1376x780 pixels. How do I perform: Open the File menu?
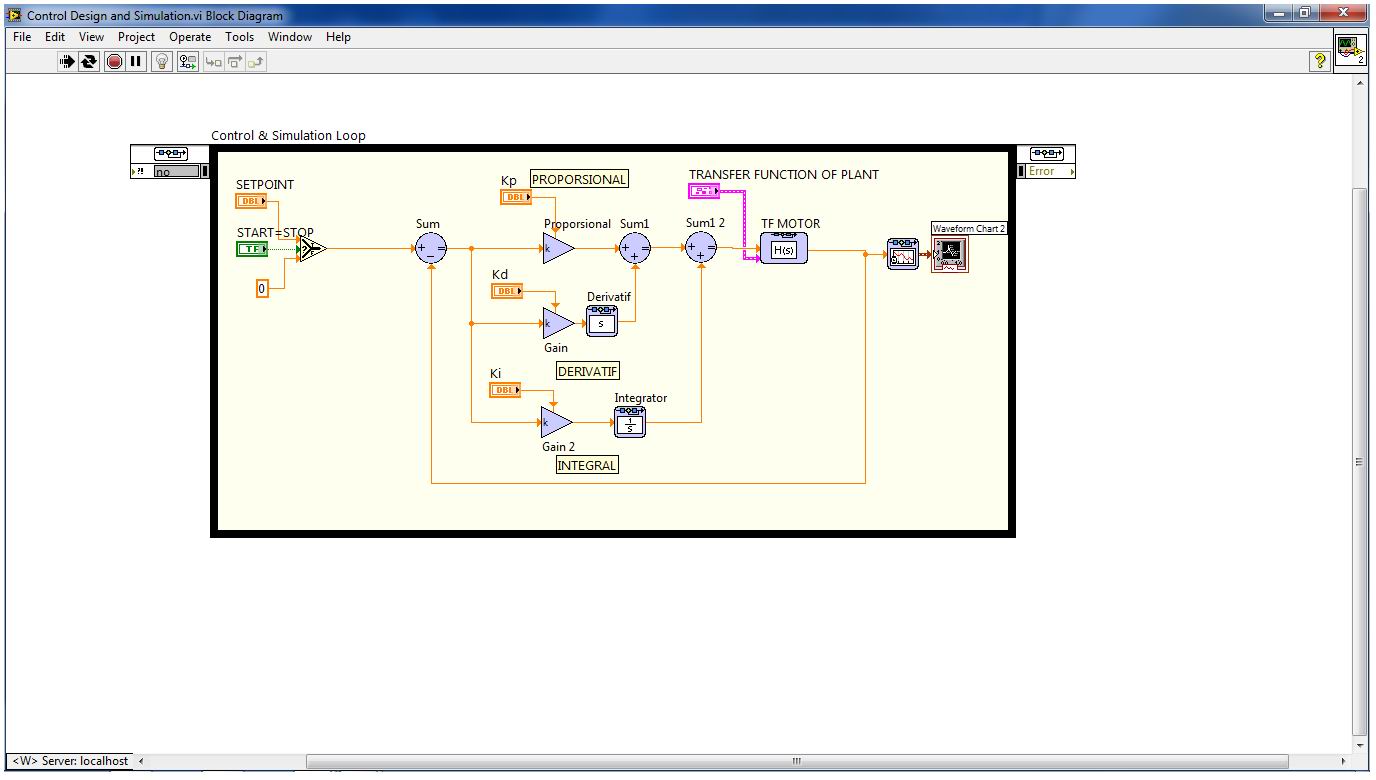click(x=22, y=37)
